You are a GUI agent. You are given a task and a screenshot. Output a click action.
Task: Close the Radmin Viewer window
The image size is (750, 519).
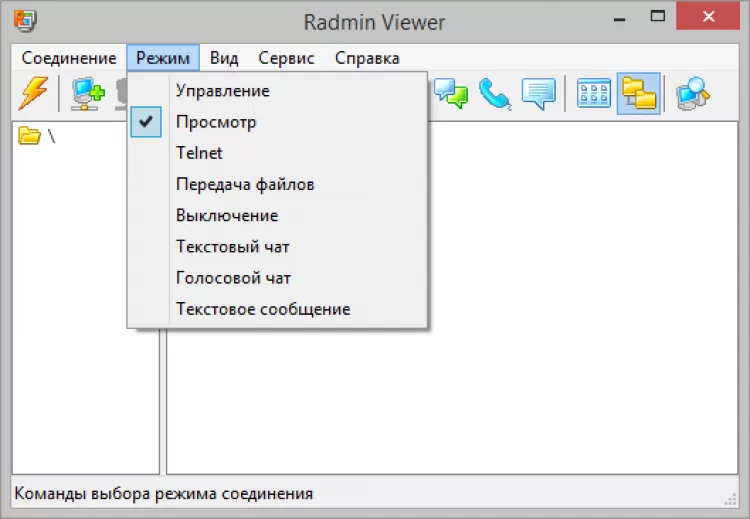coord(708,16)
